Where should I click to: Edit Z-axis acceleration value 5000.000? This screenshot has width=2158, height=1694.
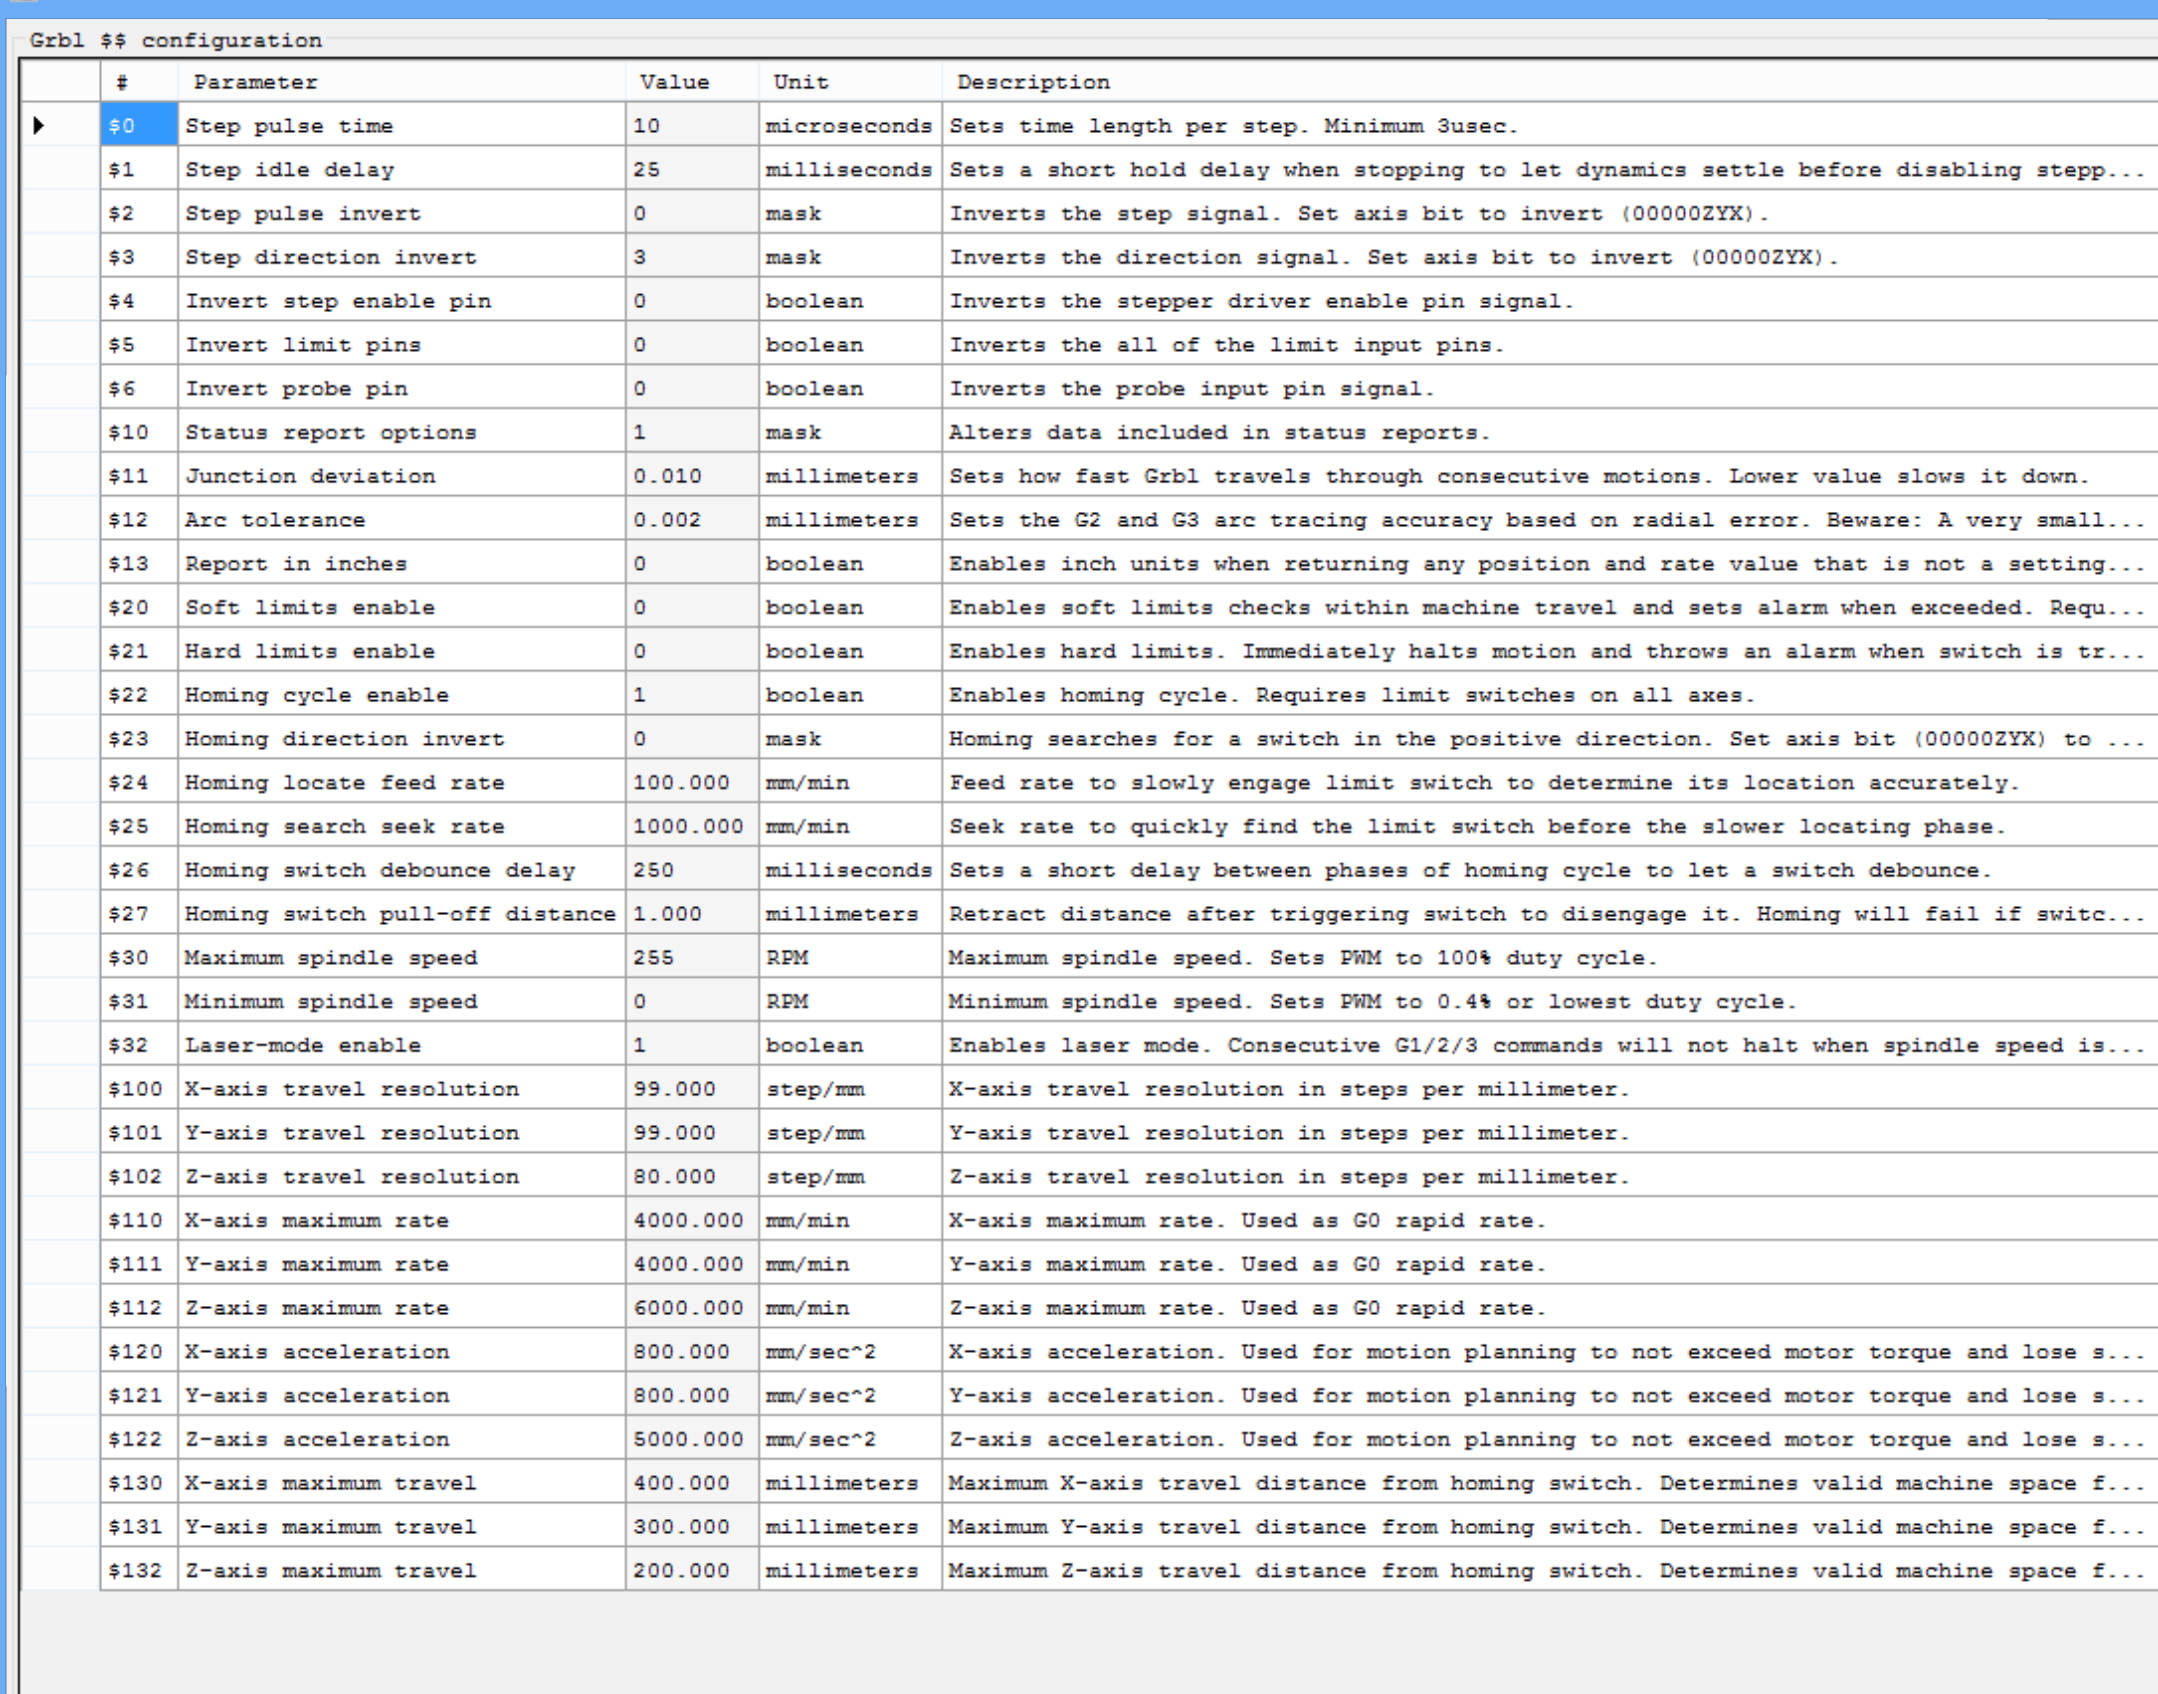(692, 1440)
